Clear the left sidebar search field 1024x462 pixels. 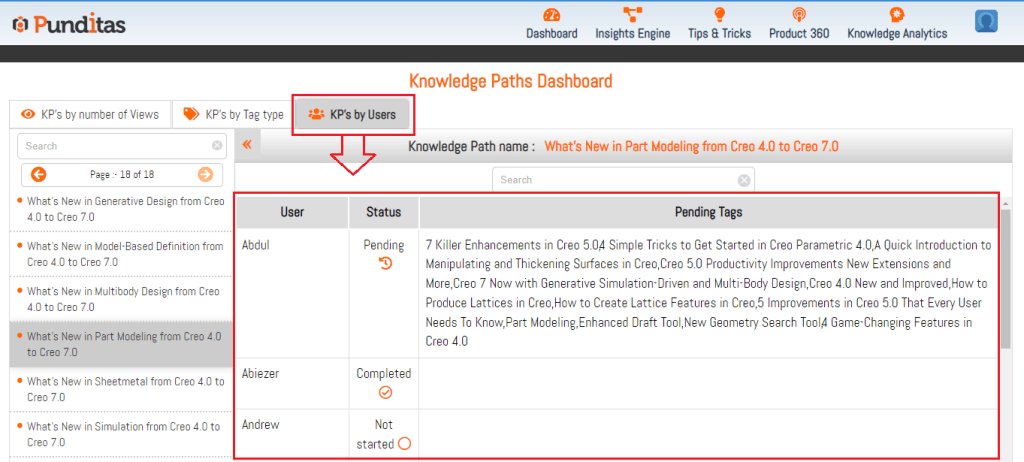[217, 146]
